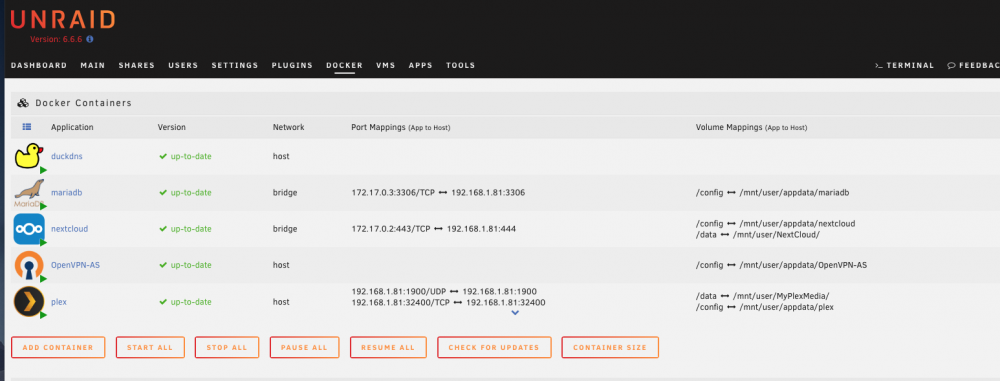Select the Docker tab
The image size is (1000, 381).
[344, 65]
